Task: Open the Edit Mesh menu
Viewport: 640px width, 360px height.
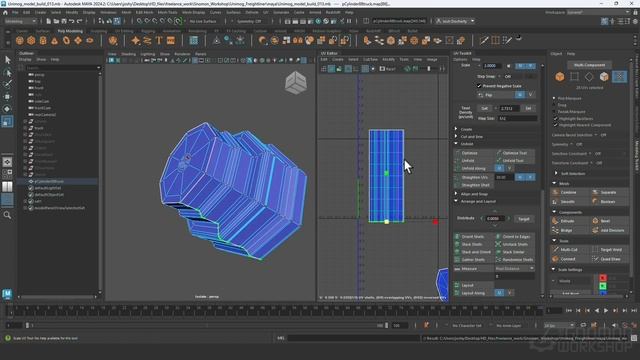Action: [144, 12]
